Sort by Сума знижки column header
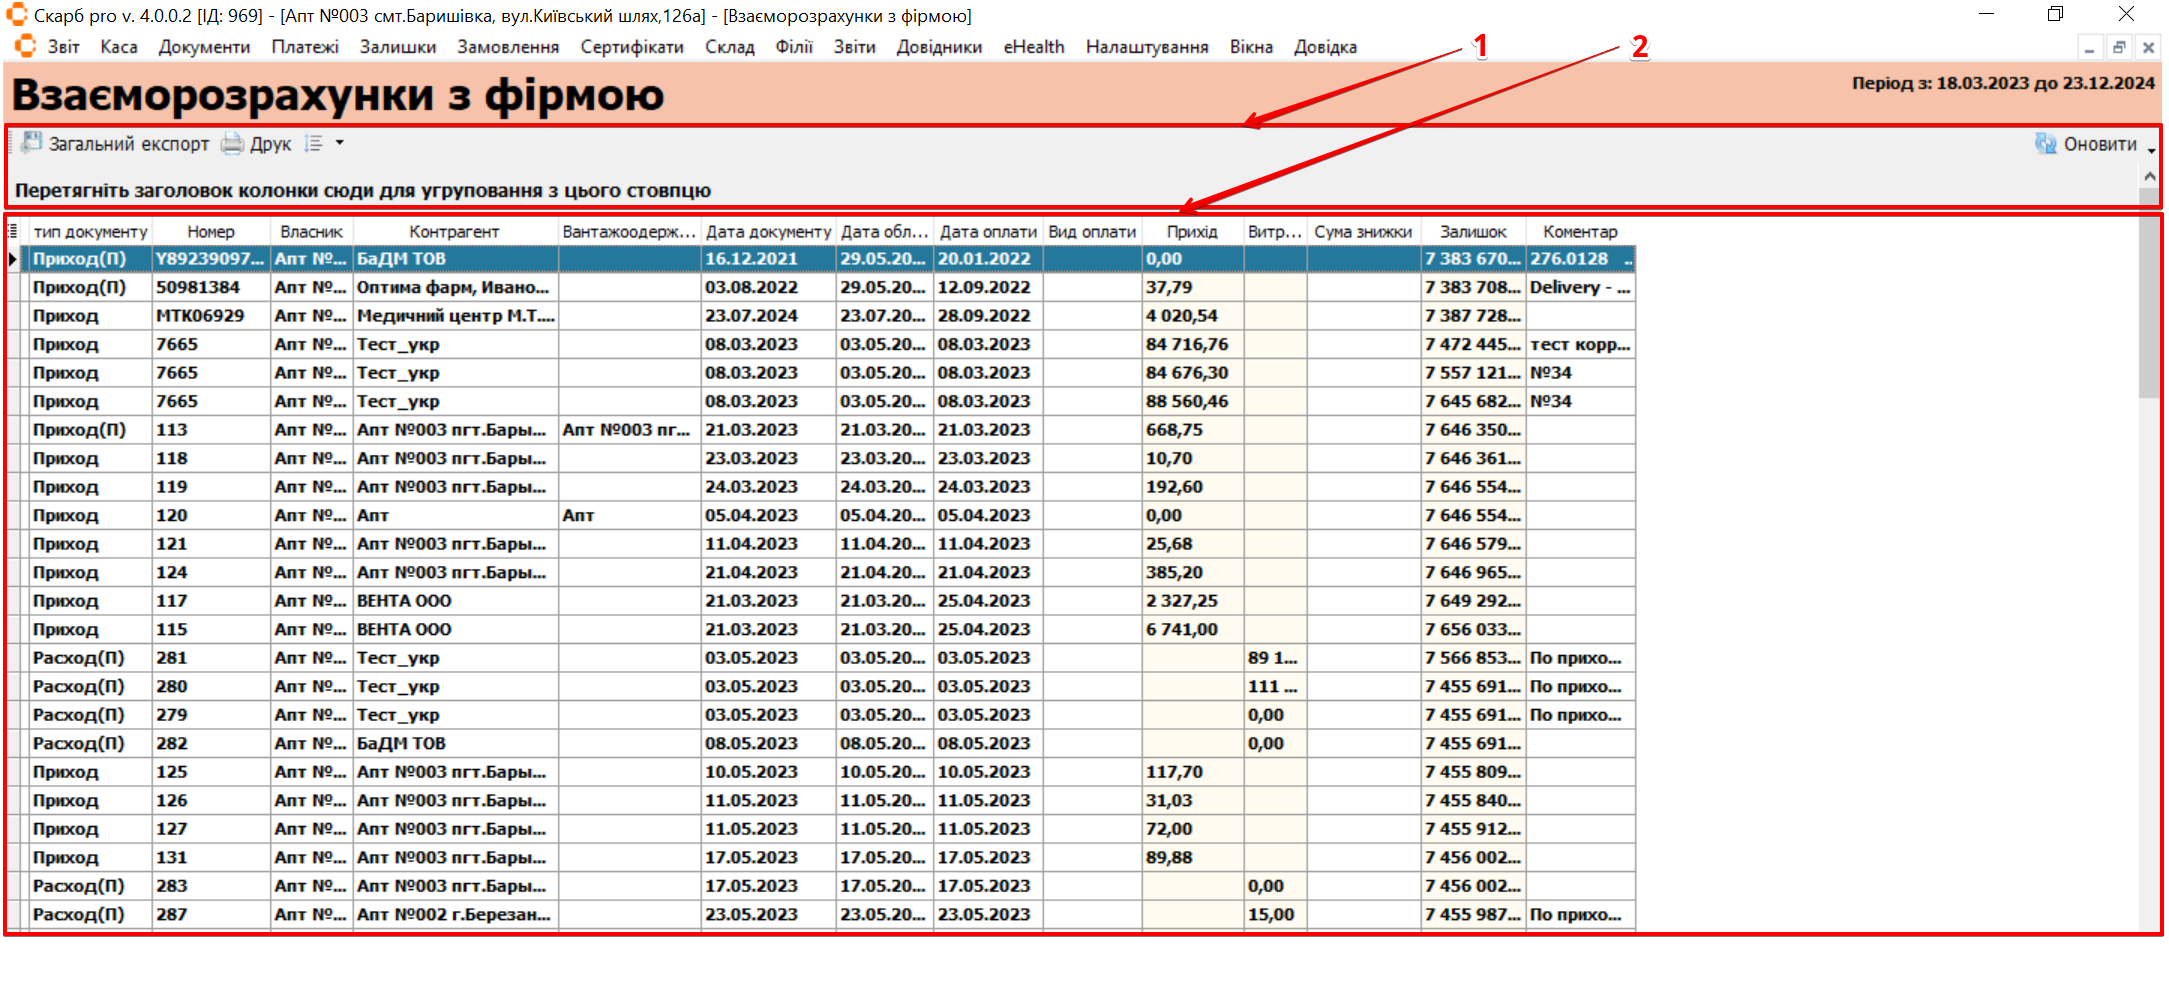Image resolution: width=2169 pixels, height=1005 pixels. tap(1363, 231)
